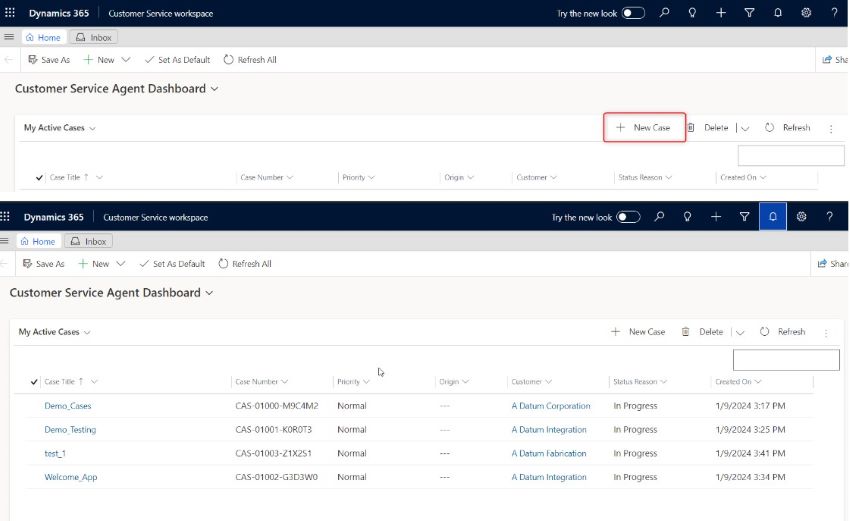
Task: Open app launcher waffle in upper window
Action: point(10,12)
